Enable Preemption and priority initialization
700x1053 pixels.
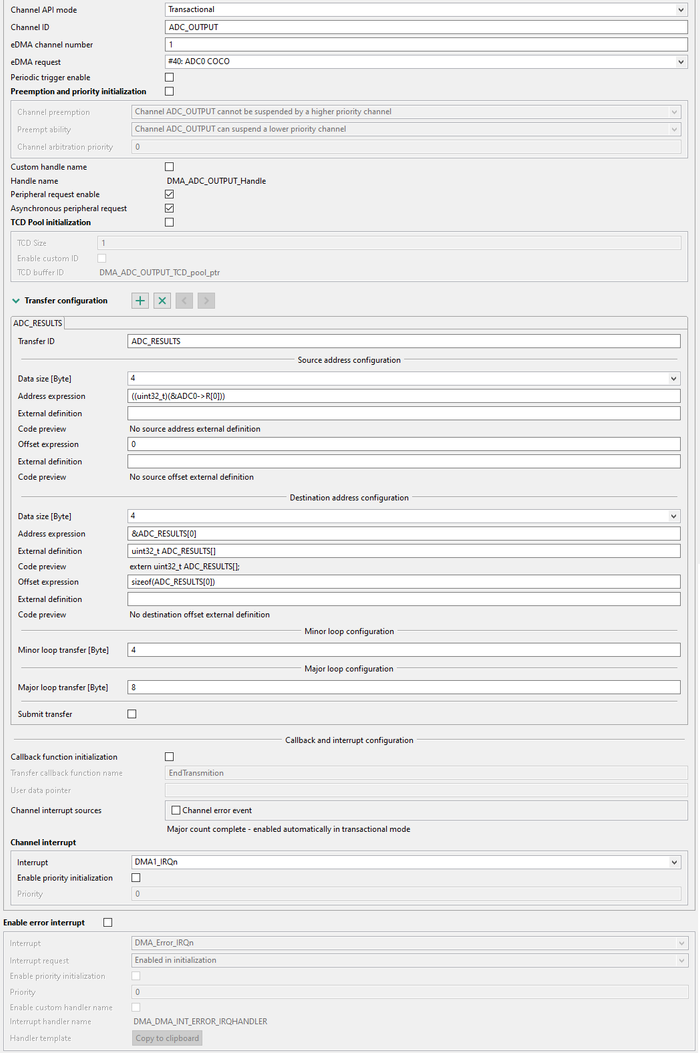(169, 91)
